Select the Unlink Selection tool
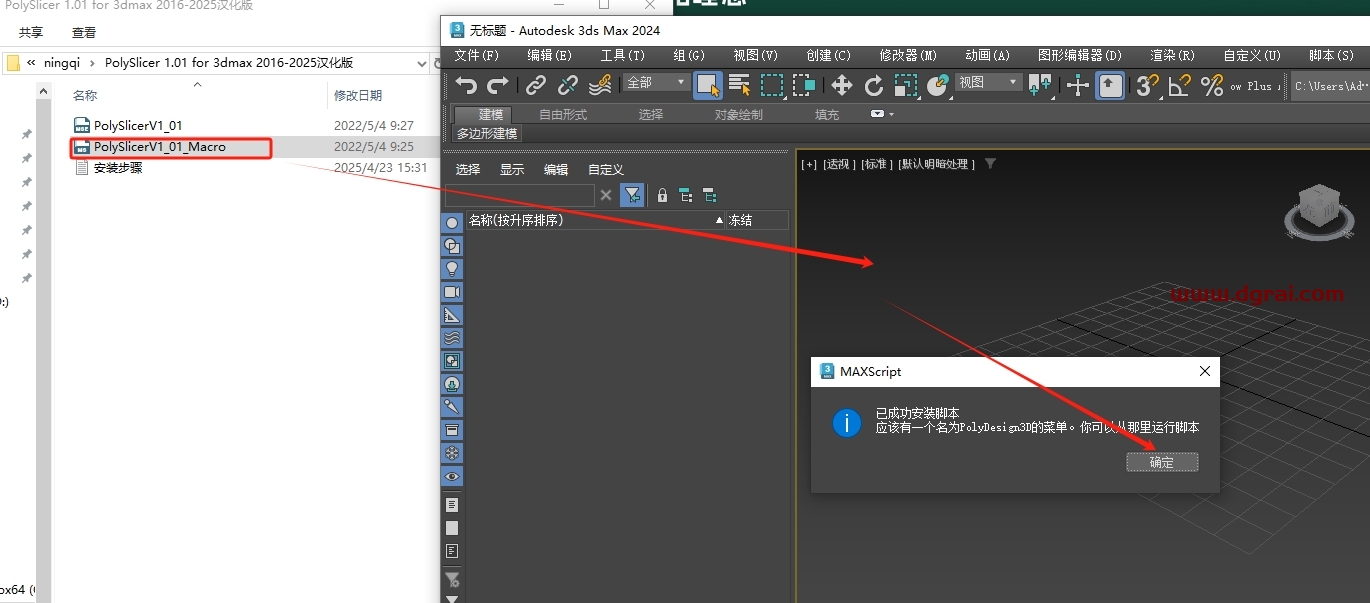Screen dimensions: 1370x603 (568, 85)
